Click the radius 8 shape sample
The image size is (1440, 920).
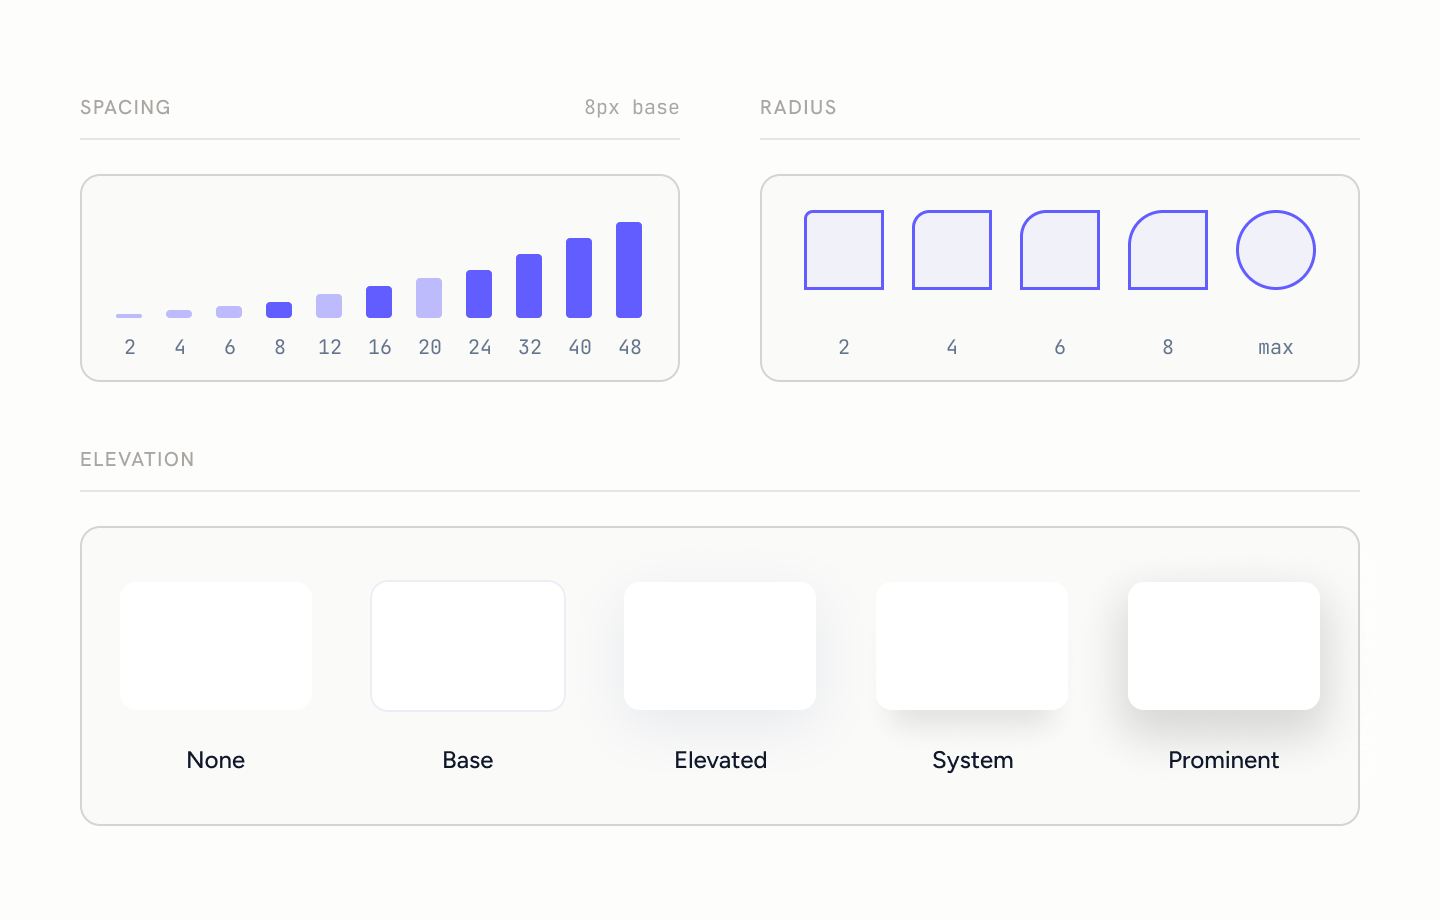coord(1168,250)
